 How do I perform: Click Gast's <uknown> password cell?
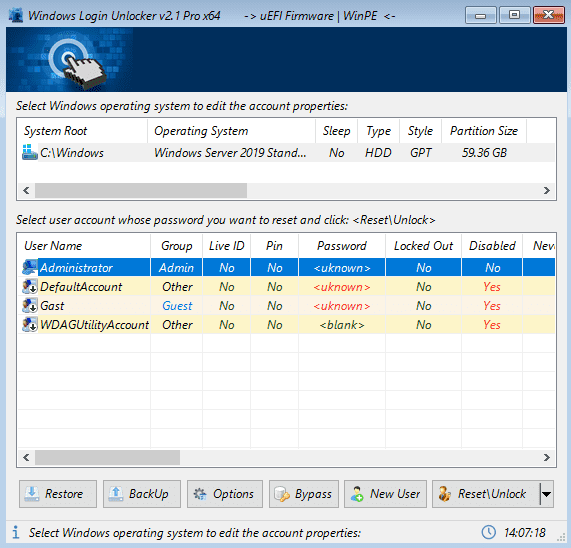(x=342, y=306)
